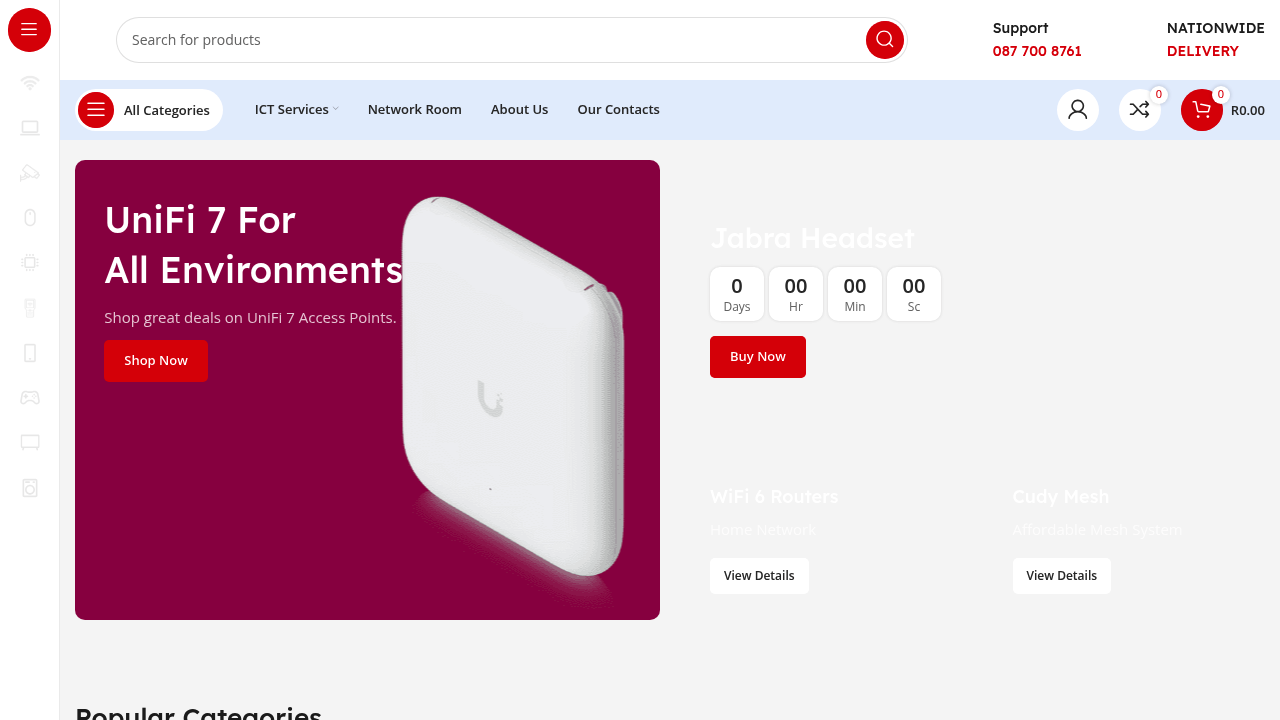Image resolution: width=1280 pixels, height=720 pixels.
Task: Open the security camera category icon
Action: pyautogui.click(x=30, y=172)
